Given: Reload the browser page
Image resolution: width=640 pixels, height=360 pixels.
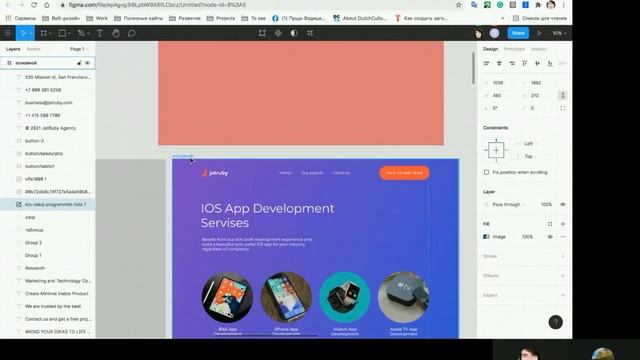Looking at the screenshot, I should (x=34, y=5).
